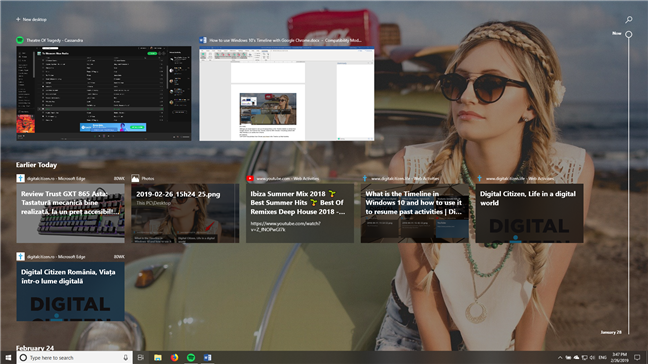Screen dimensions: 648x364
Task: Click the February 24 heading
Action: pos(35,348)
